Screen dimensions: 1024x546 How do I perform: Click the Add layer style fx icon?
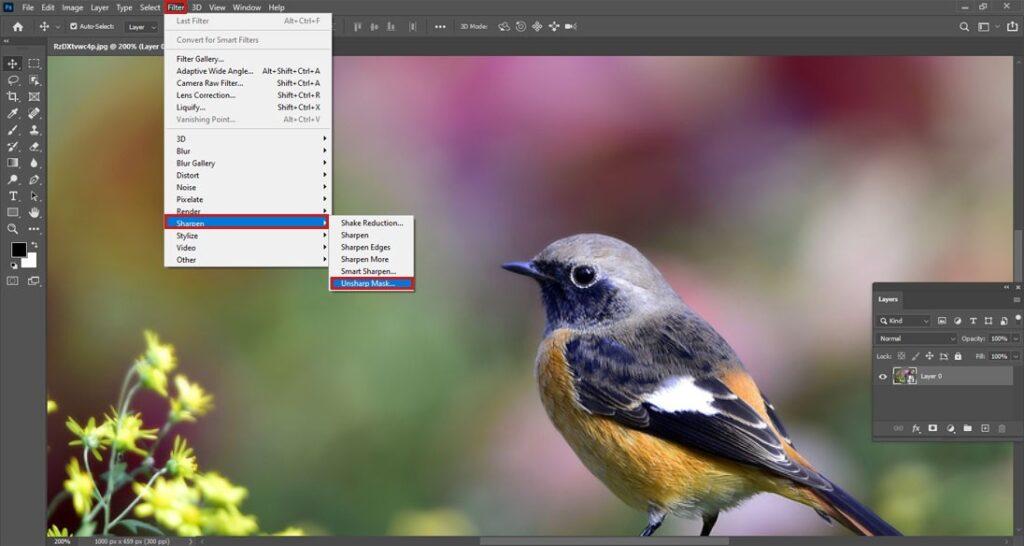click(x=916, y=428)
